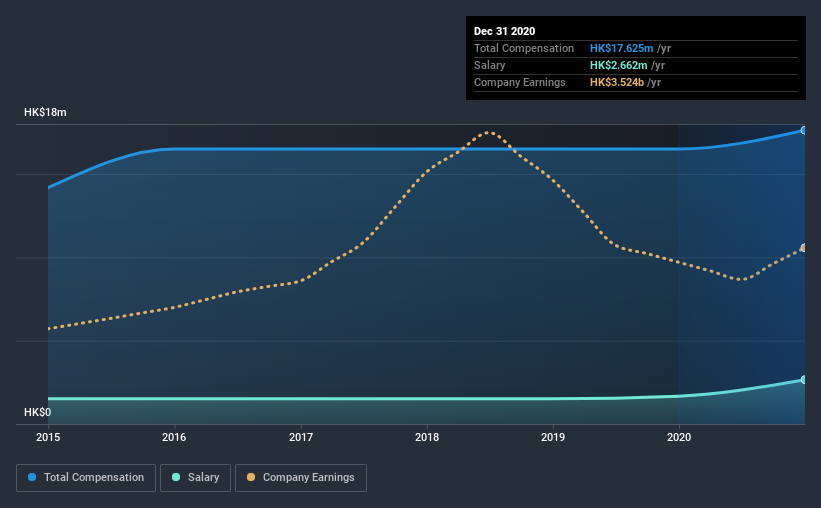Viewport: 821px width, 508px height.
Task: Click the 2018 x-axis label
Action: point(427,437)
